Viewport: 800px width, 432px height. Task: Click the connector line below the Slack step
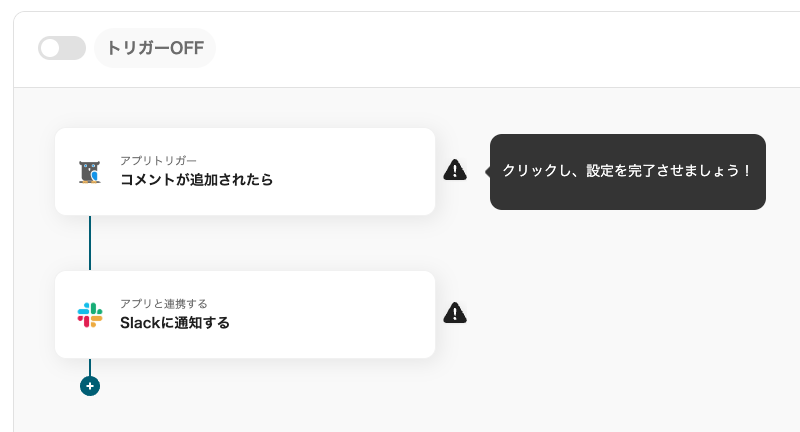90,366
